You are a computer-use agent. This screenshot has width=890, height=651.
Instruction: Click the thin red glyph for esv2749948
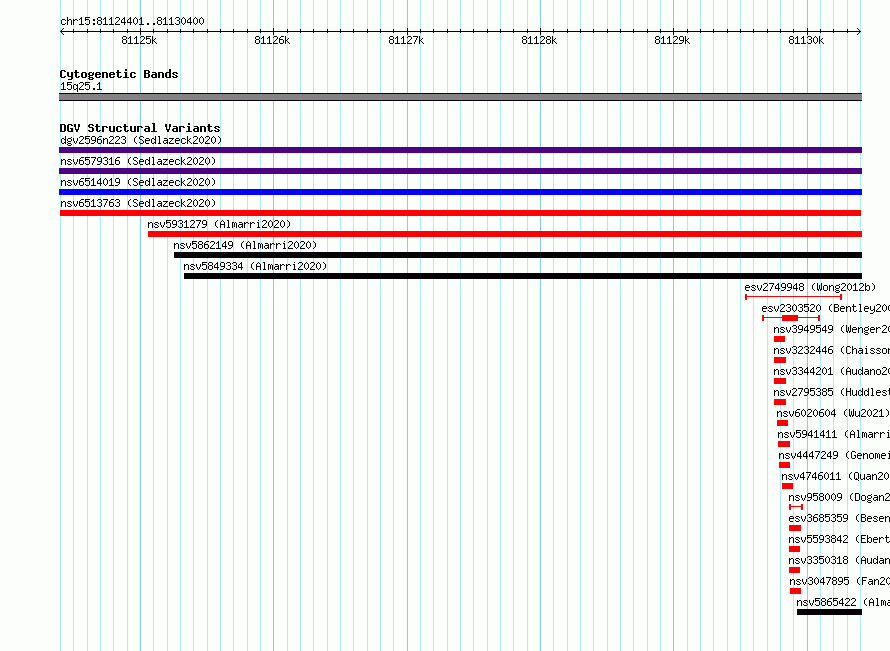[x=794, y=297]
